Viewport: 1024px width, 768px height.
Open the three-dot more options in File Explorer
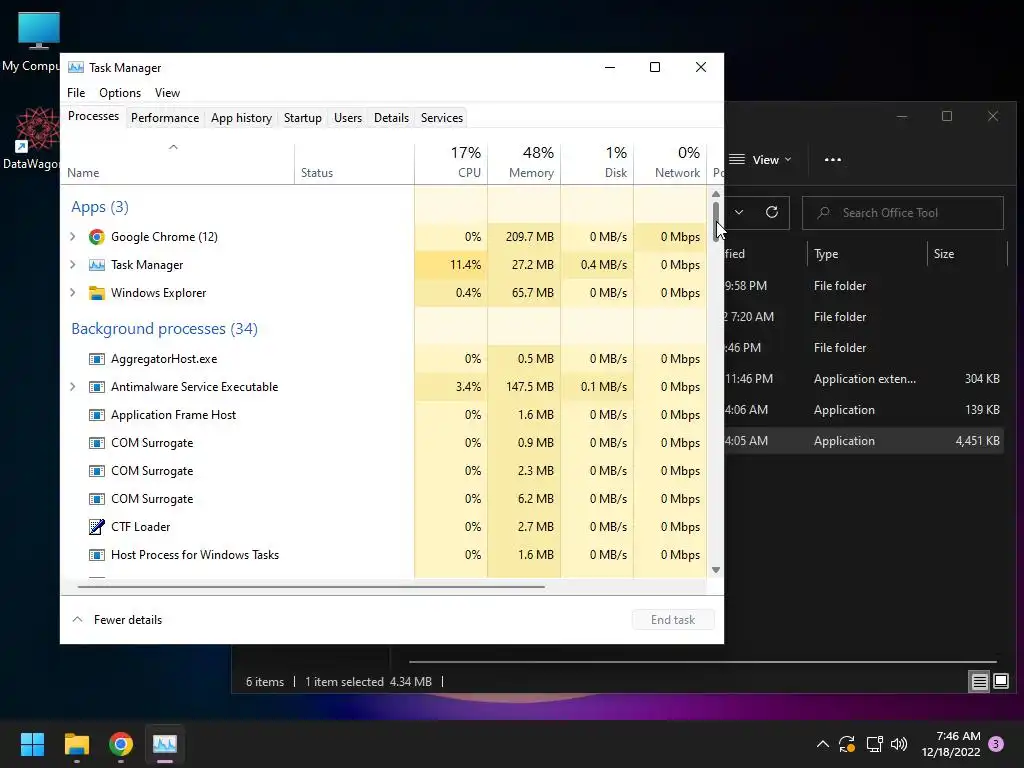833,159
